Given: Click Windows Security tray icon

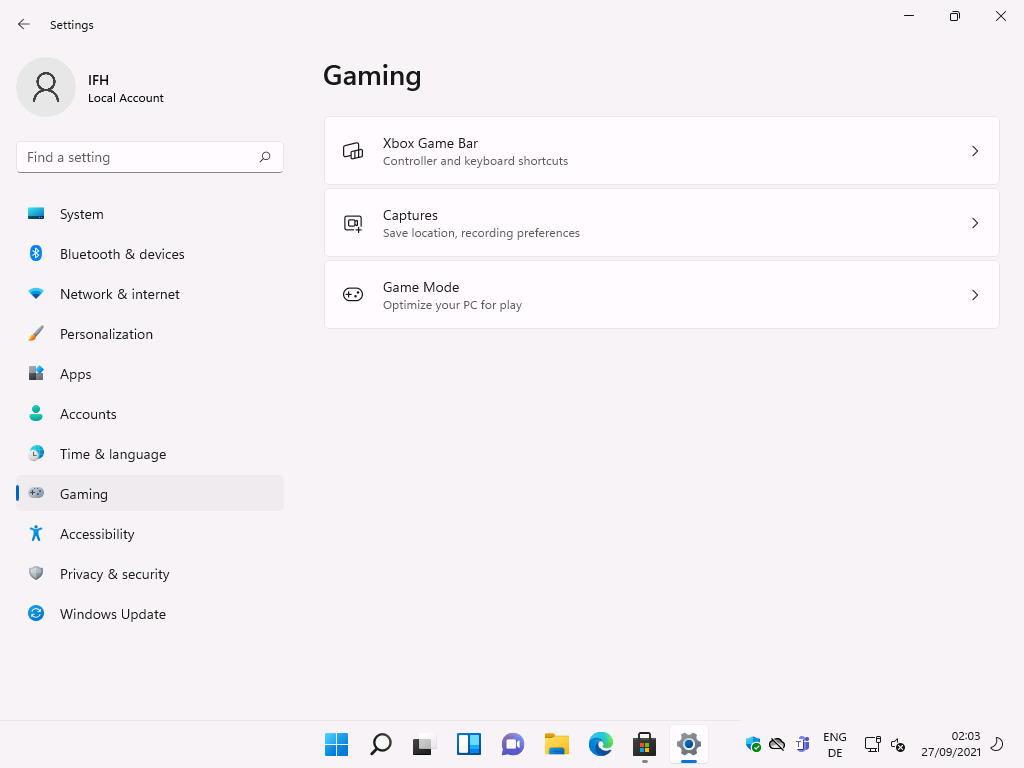Looking at the screenshot, I should pyautogui.click(x=753, y=744).
